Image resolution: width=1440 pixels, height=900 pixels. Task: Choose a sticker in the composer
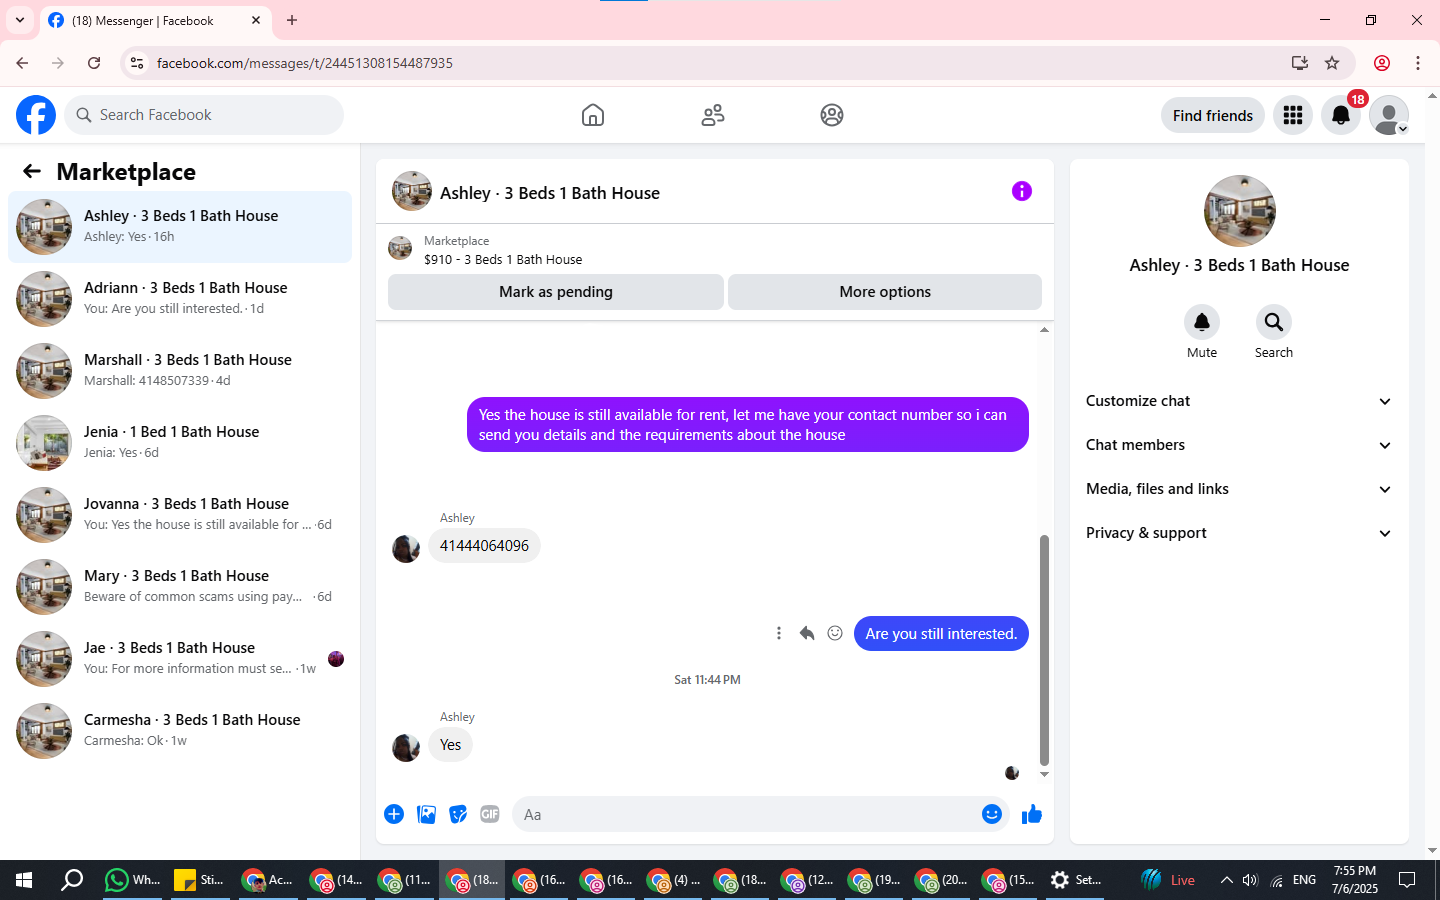458,814
